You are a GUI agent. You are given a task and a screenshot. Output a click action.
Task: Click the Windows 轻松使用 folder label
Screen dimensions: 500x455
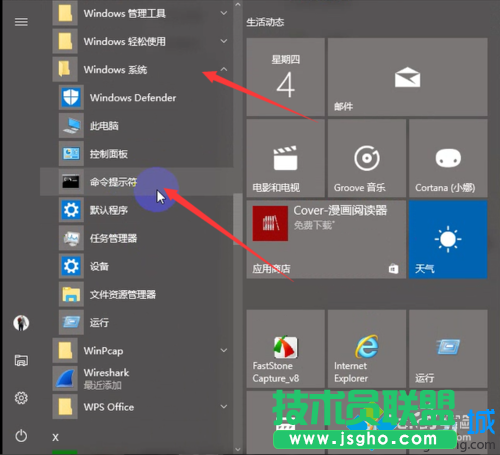pyautogui.click(x=125, y=41)
